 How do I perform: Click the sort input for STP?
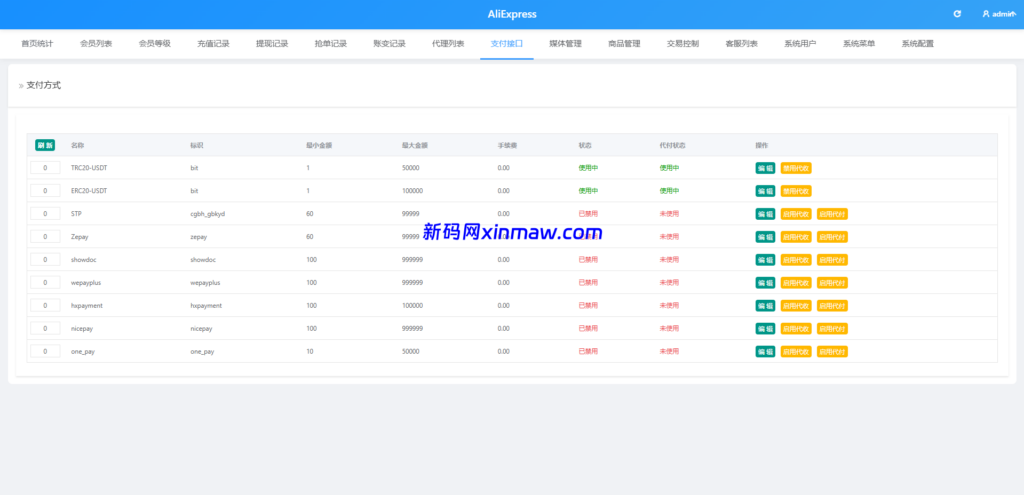pyautogui.click(x=46, y=214)
